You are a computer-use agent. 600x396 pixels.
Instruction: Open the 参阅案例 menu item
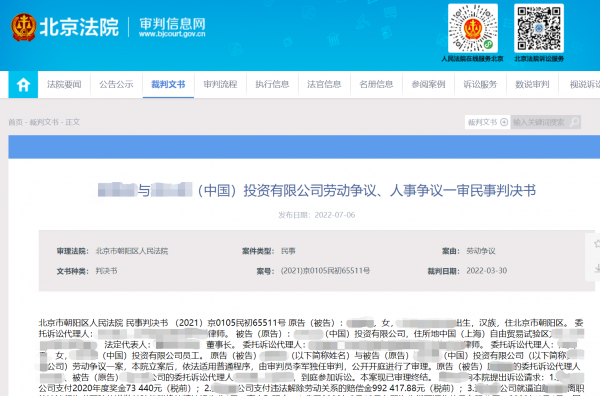click(x=428, y=84)
